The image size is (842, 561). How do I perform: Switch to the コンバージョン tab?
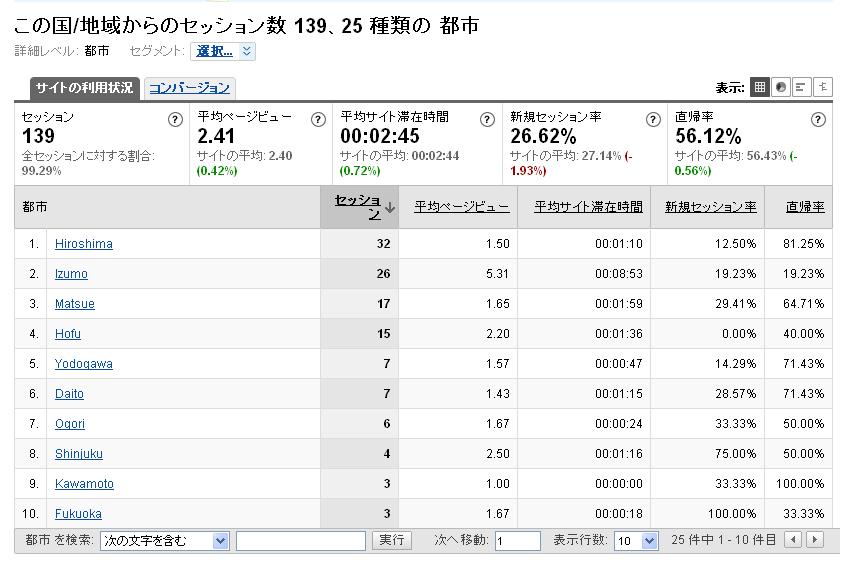189,88
